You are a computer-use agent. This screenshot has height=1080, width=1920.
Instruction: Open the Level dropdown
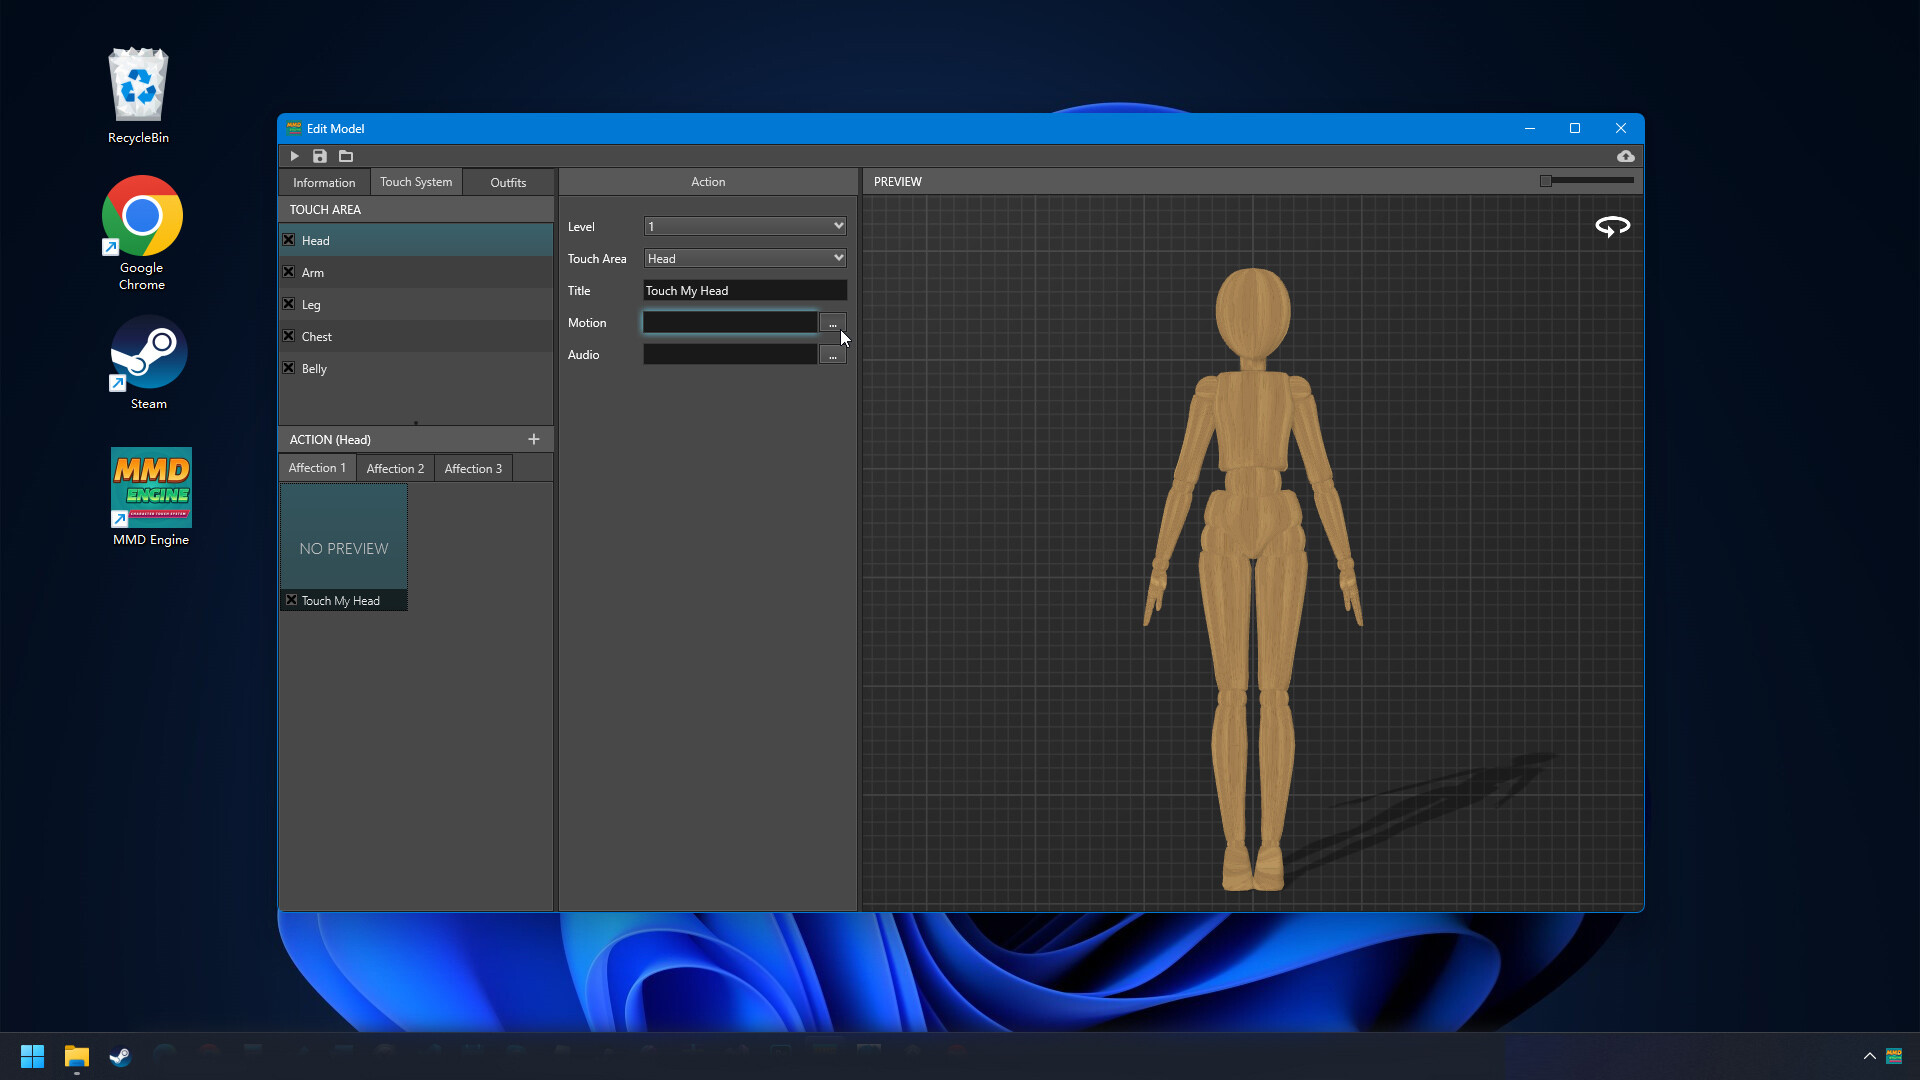pyautogui.click(x=744, y=226)
